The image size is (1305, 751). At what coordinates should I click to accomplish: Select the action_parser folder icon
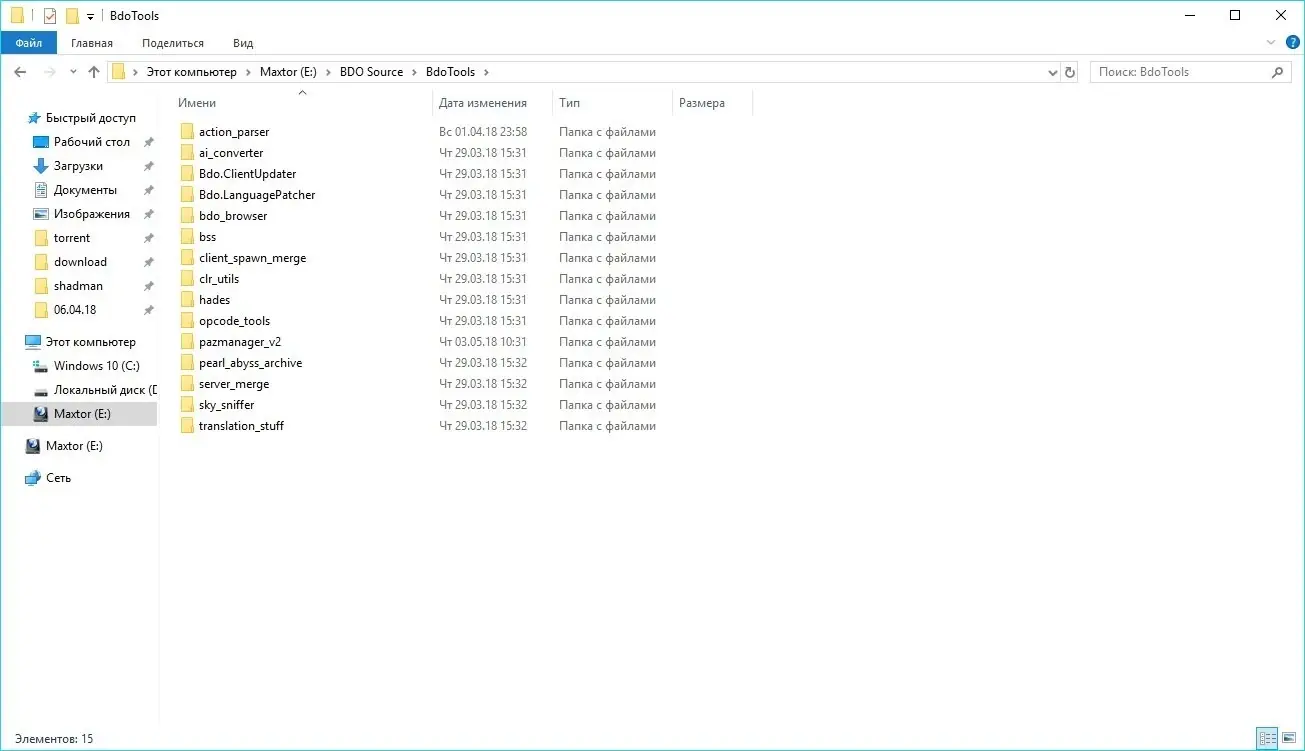click(187, 132)
